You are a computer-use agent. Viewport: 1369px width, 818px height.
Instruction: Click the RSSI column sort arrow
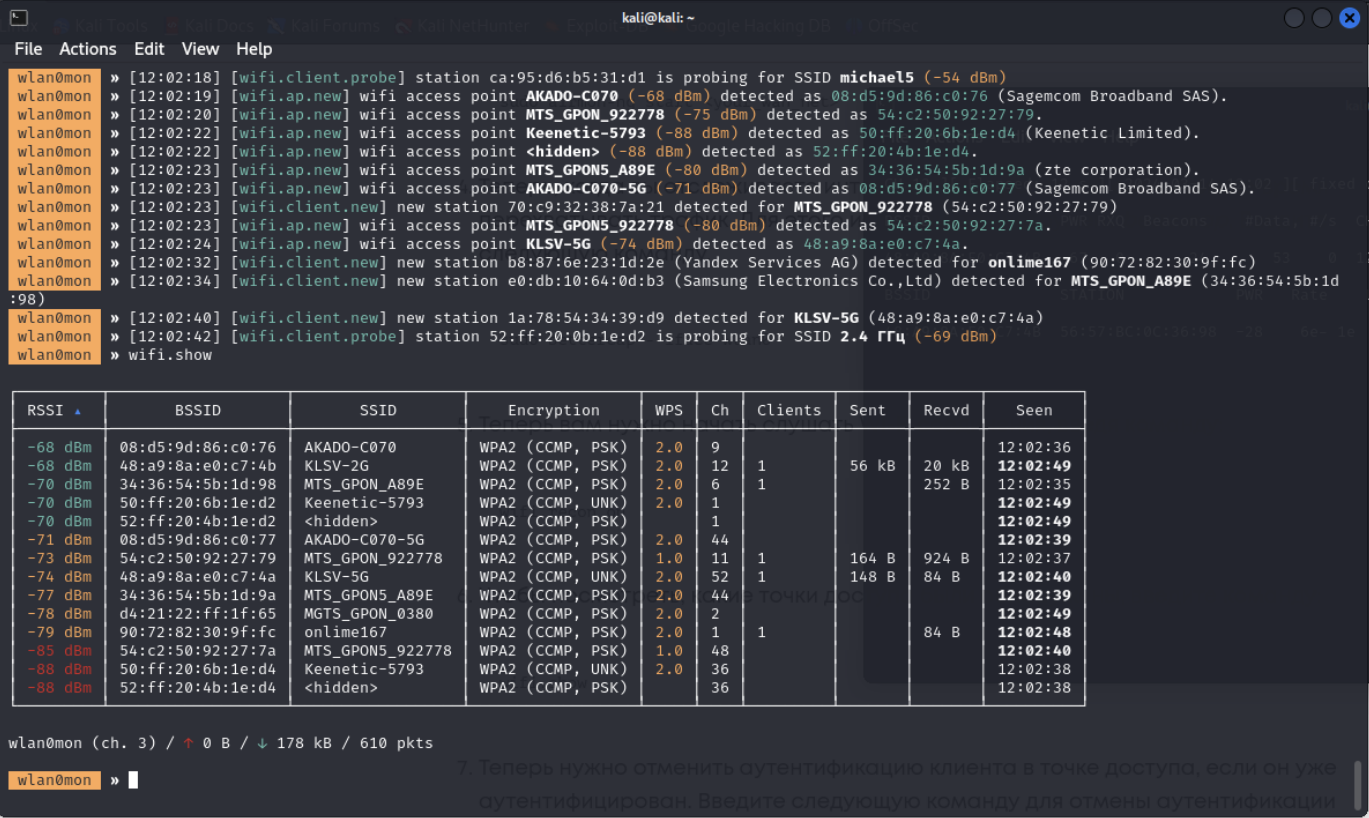78,411
